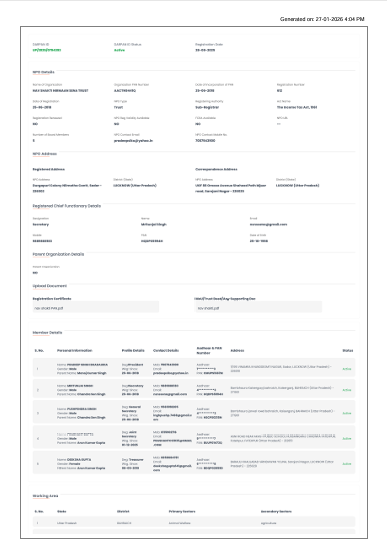Open the Registration Certificate PDF file field
This screenshot has width=387, height=555.
(96, 308)
